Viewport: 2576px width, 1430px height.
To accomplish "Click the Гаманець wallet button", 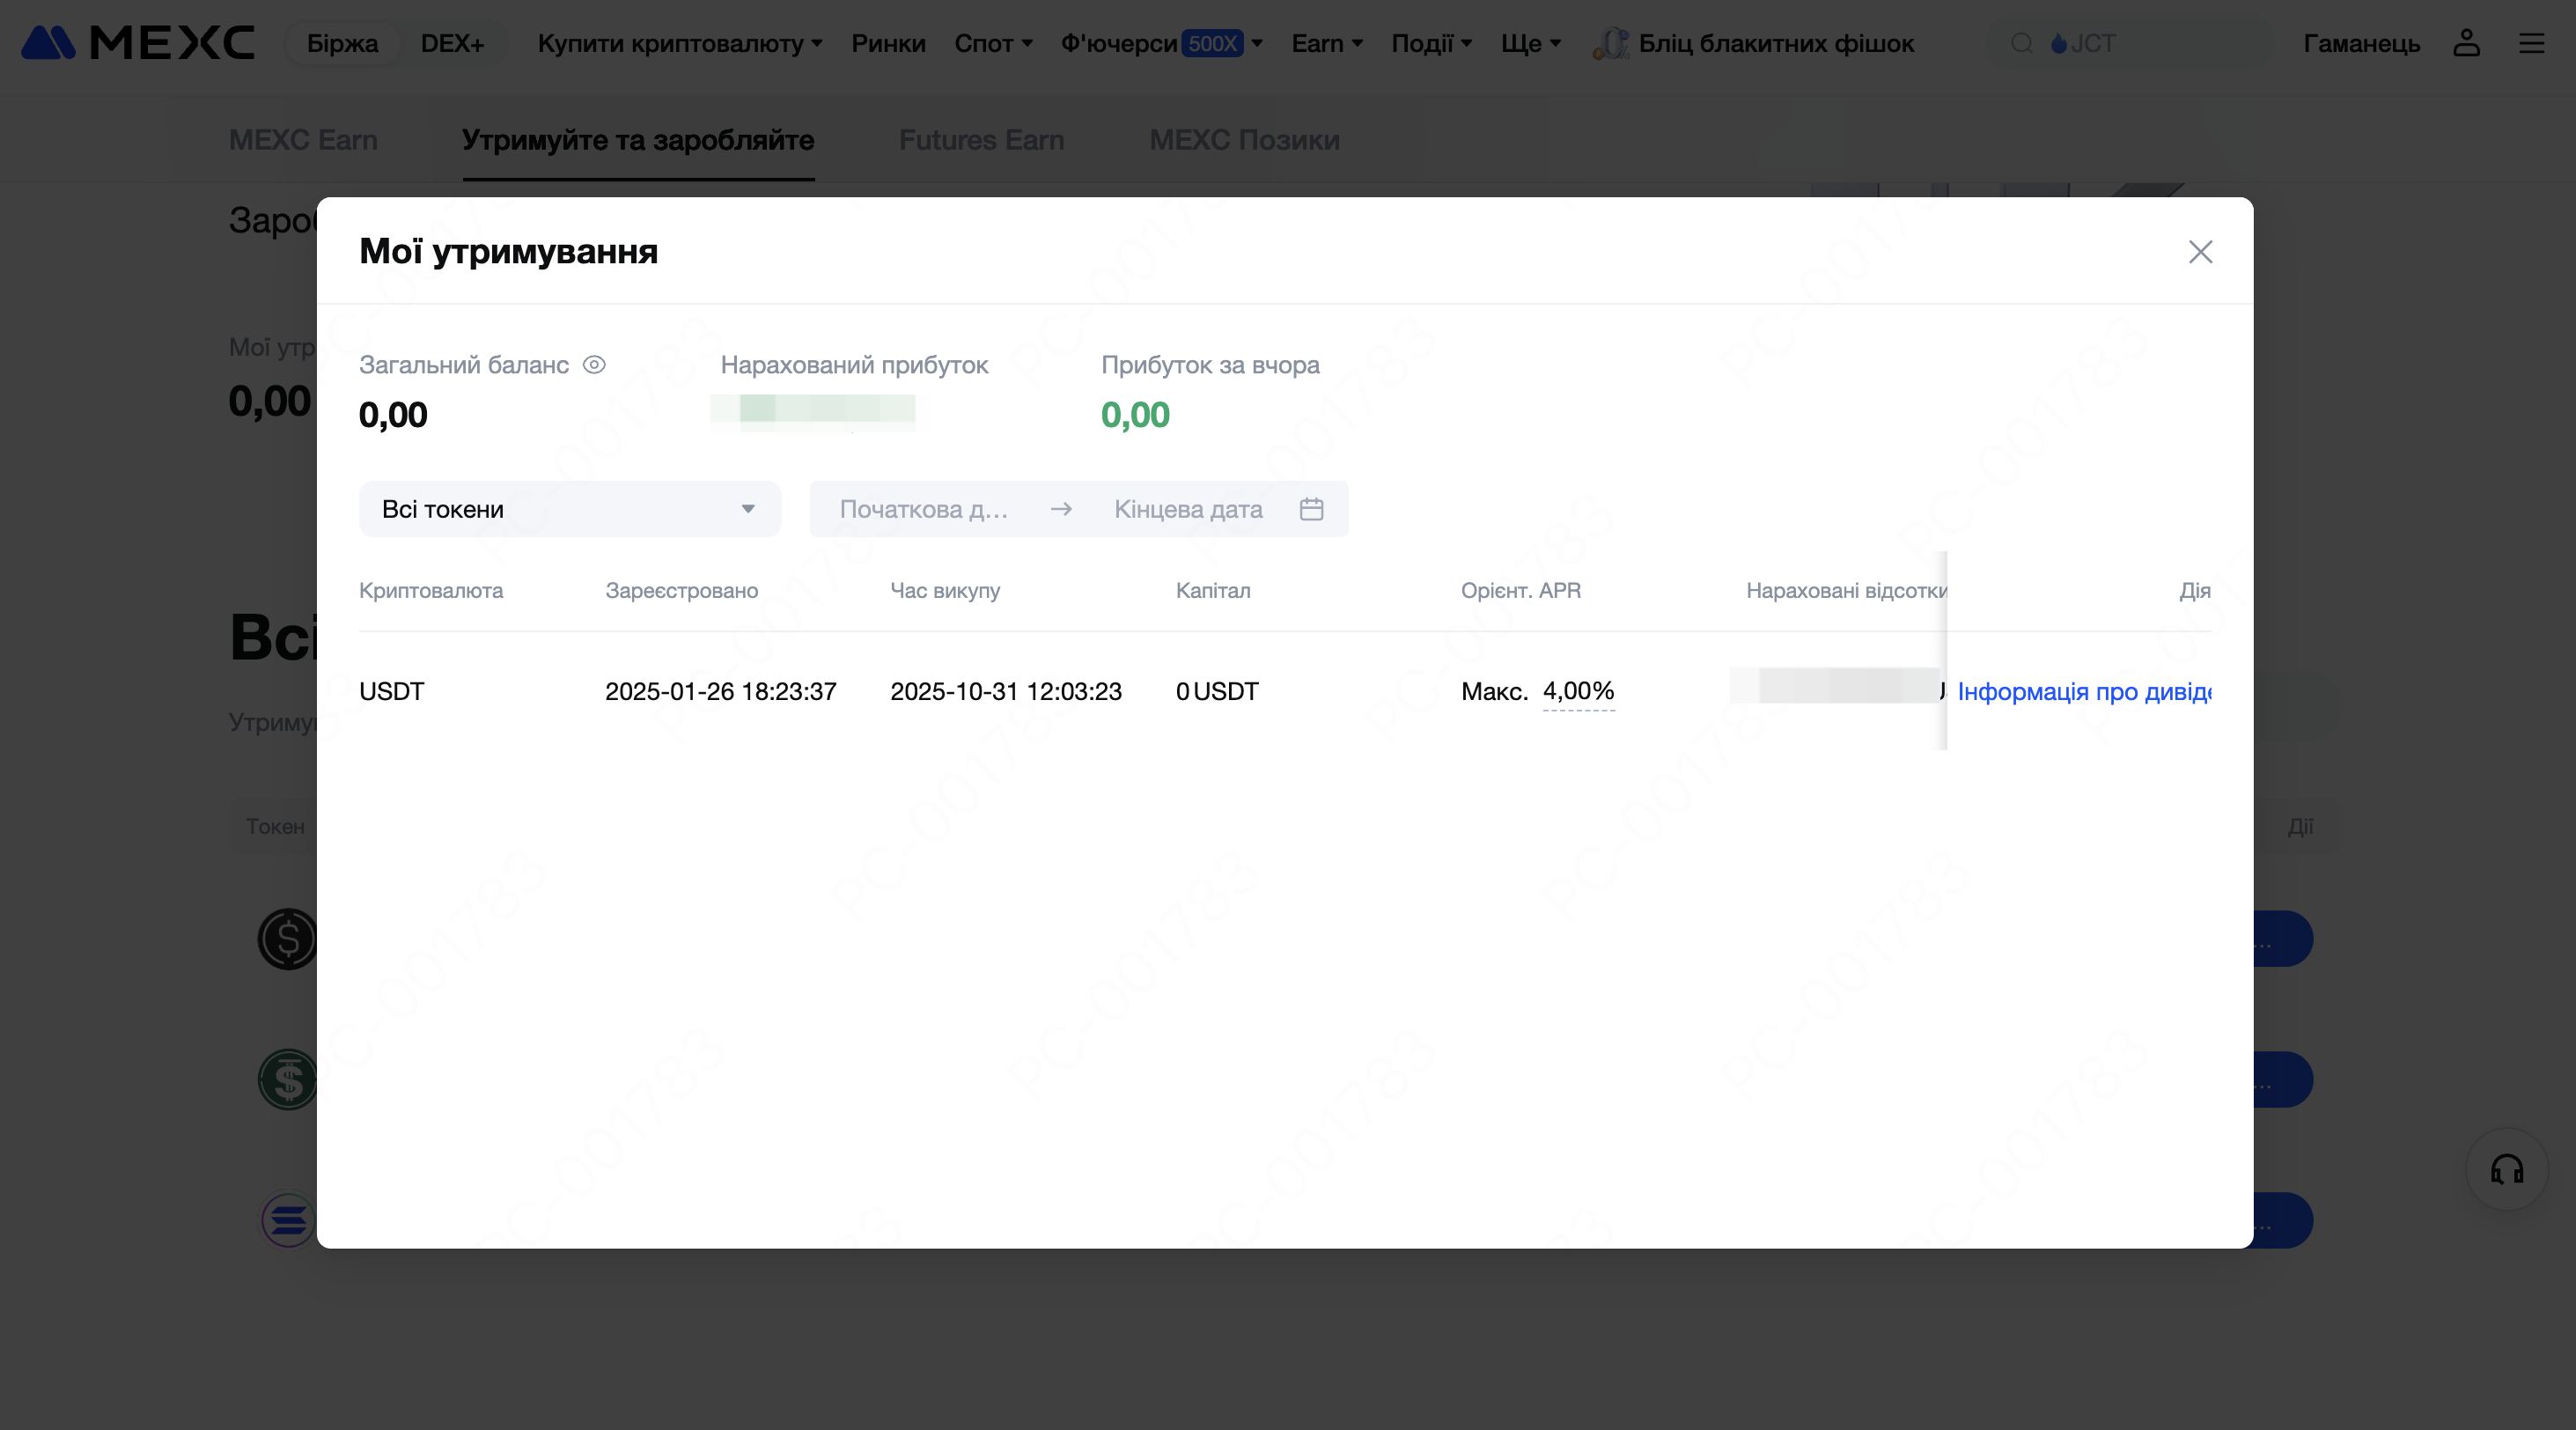I will [2361, 43].
